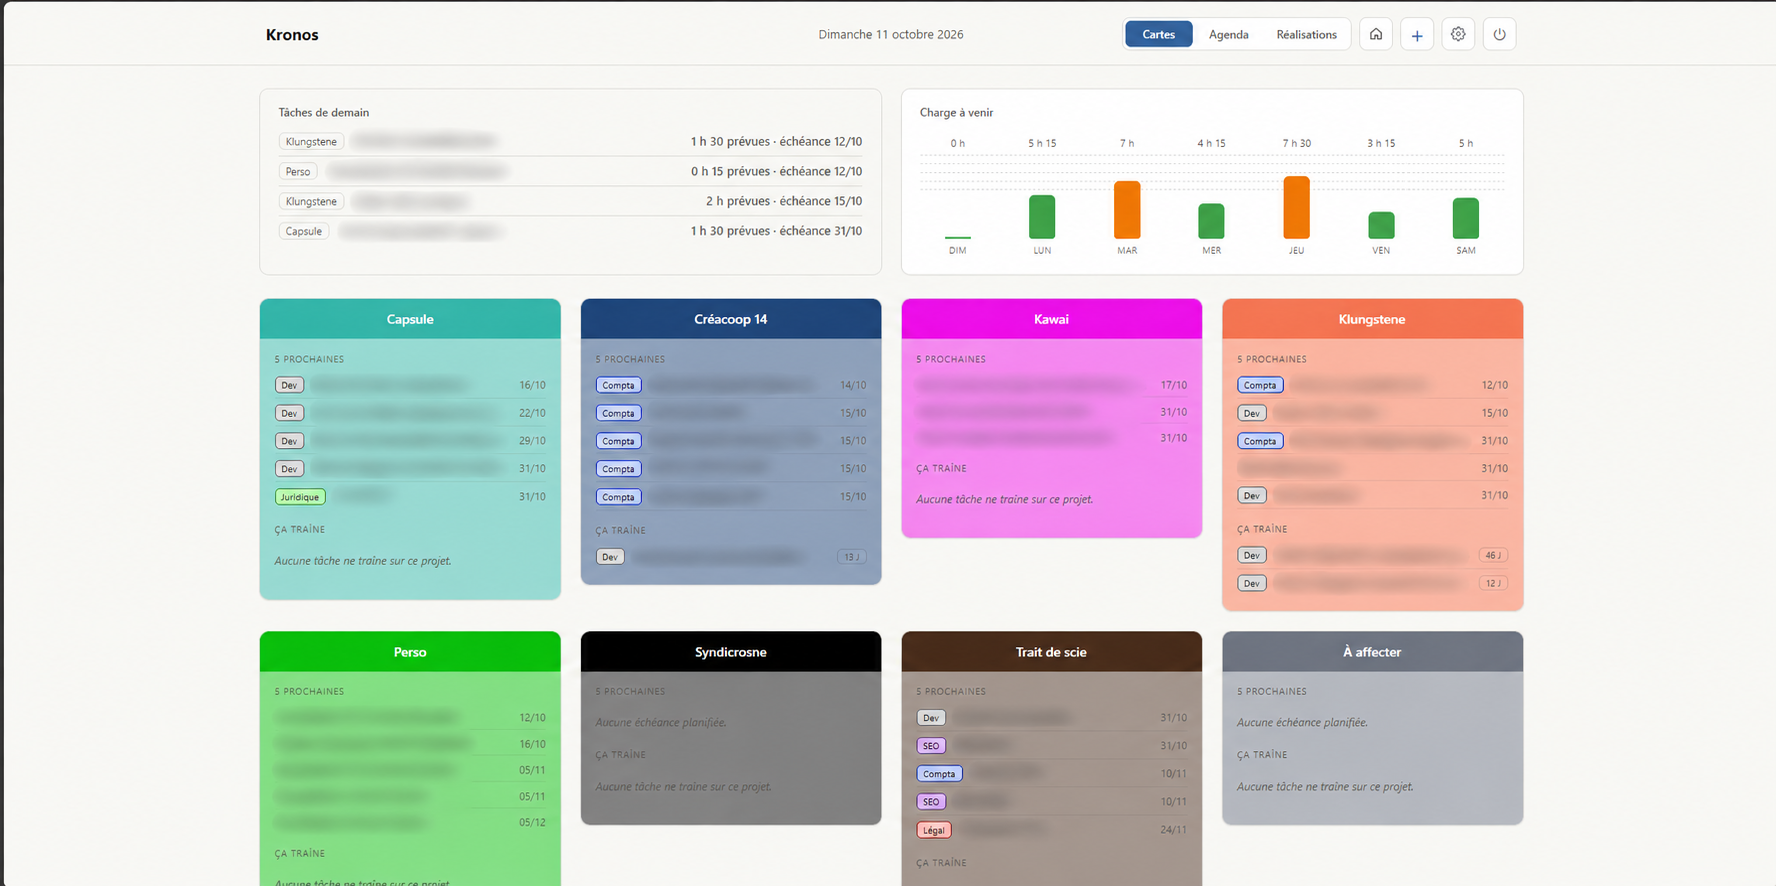Select the LUN bar in the workload chart
Viewport: 1776px width, 886px height.
pos(1042,217)
